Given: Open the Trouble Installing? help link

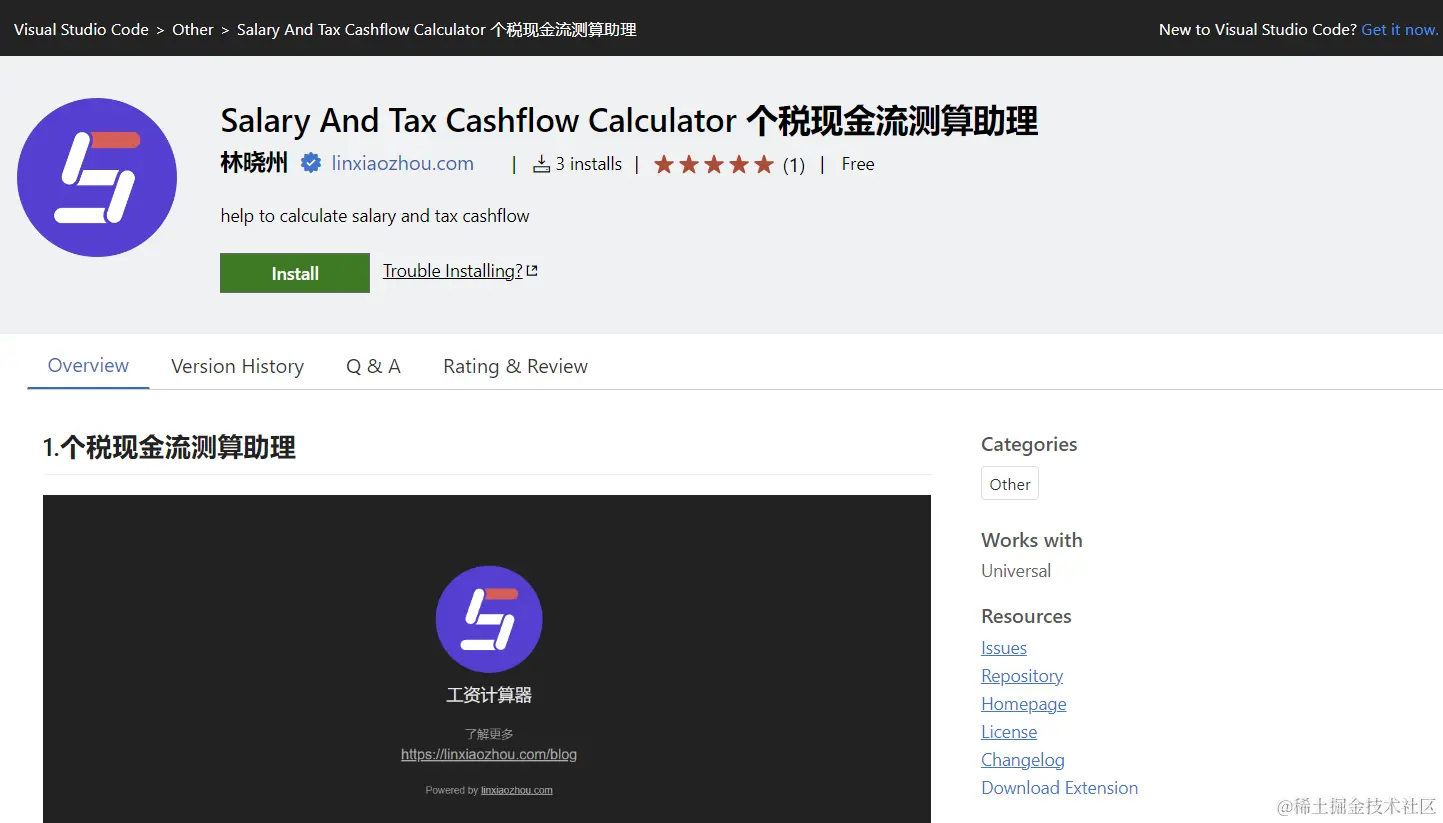Looking at the screenshot, I should coord(452,271).
